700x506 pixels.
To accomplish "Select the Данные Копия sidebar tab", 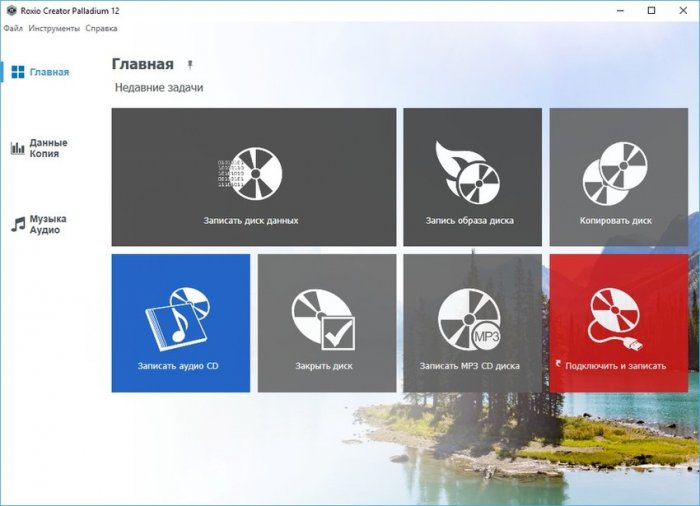I will (x=39, y=148).
